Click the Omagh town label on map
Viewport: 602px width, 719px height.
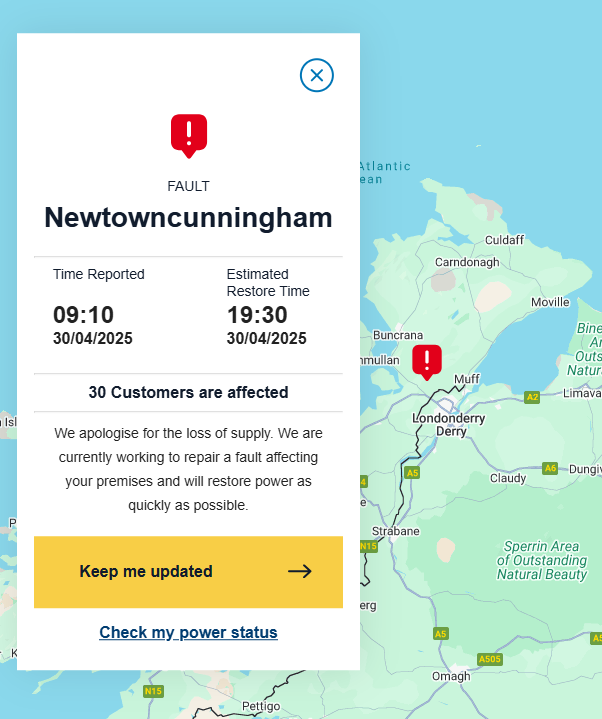click(450, 677)
